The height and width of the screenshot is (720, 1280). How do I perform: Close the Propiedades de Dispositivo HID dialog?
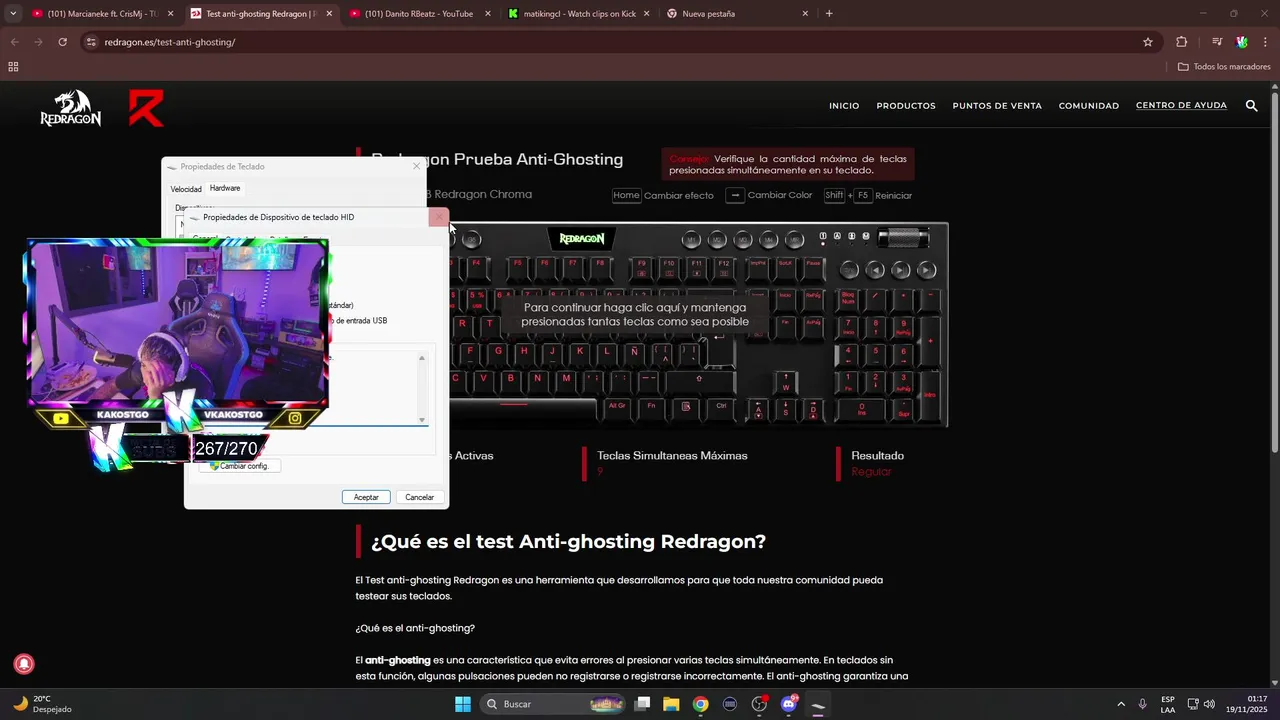point(438,217)
